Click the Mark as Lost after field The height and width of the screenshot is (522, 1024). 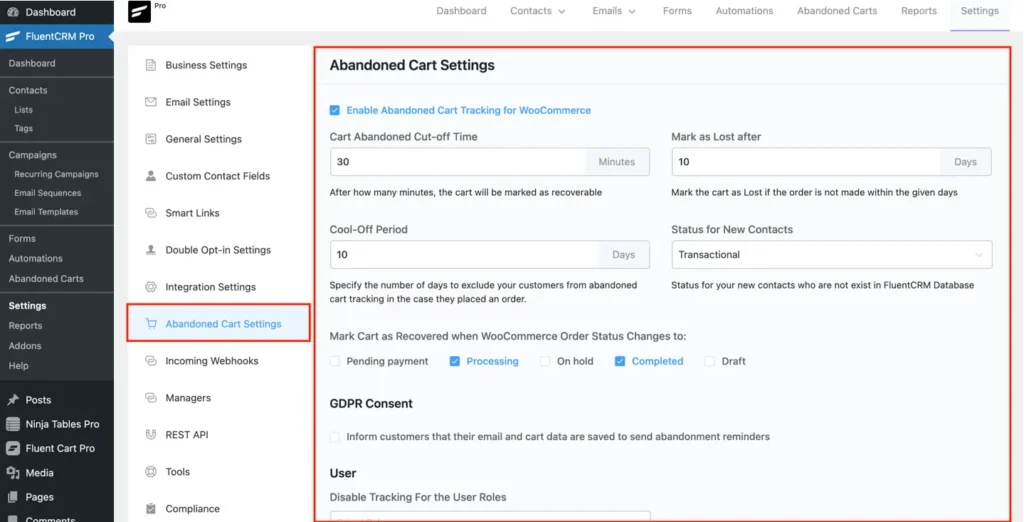click(x=806, y=162)
